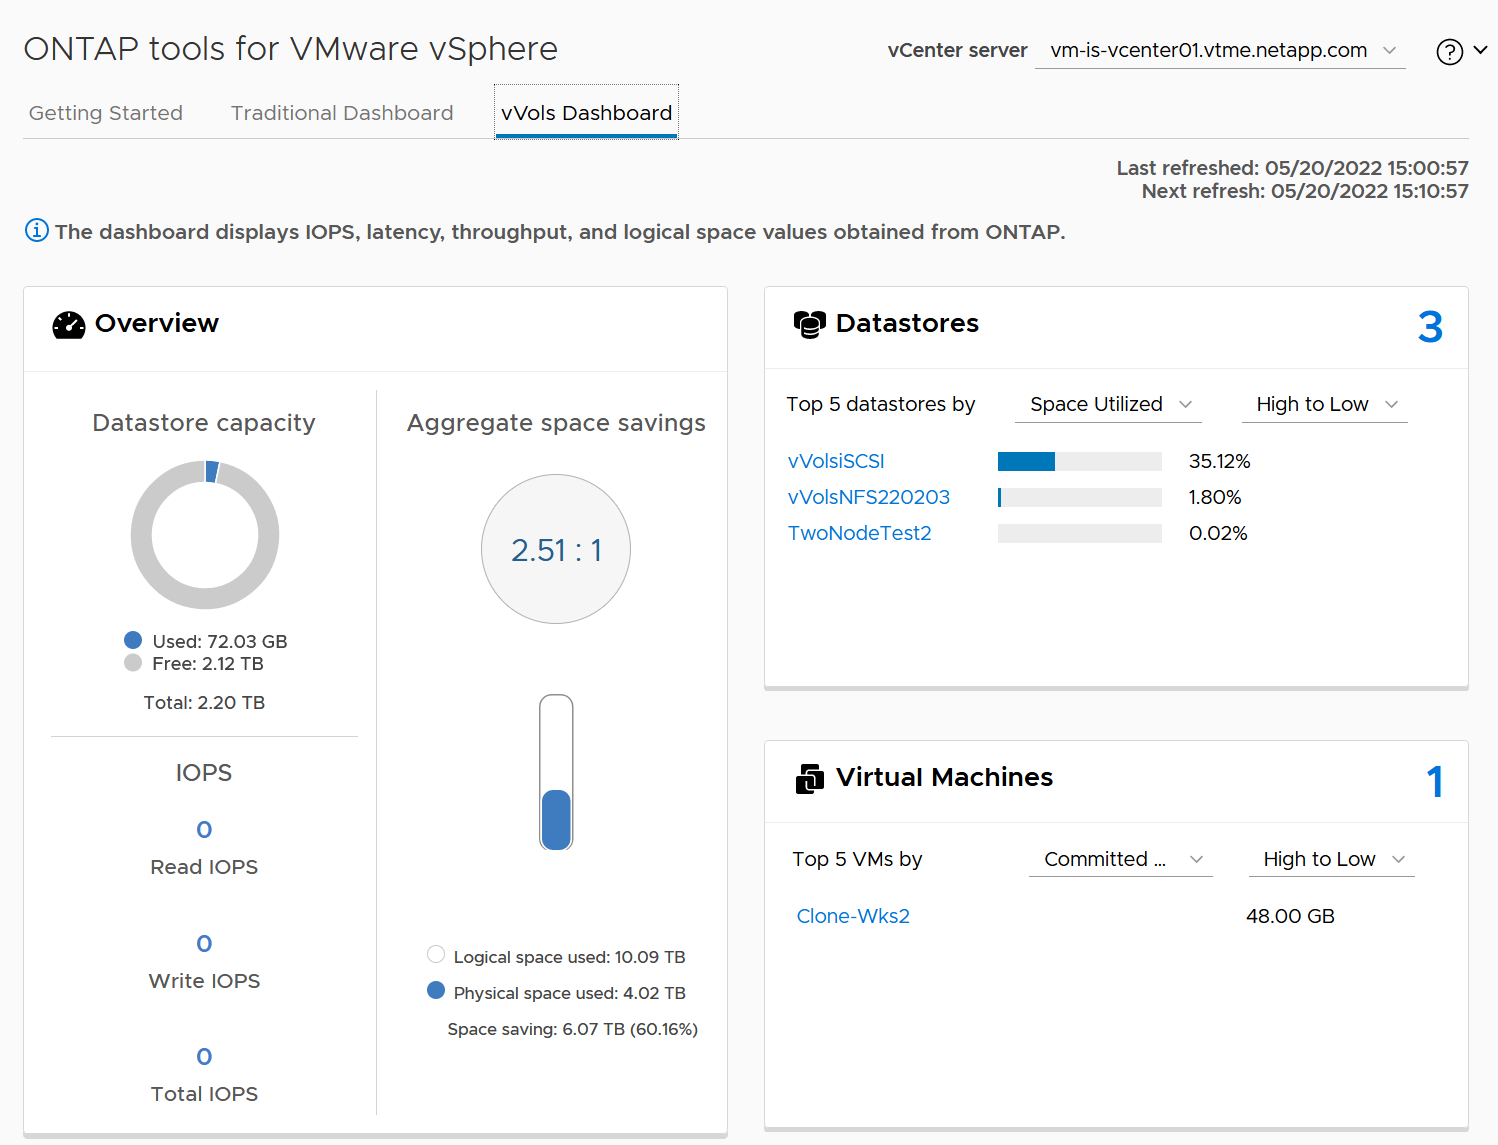
Task: Click the blue Used capacity legend dot
Action: point(133,640)
